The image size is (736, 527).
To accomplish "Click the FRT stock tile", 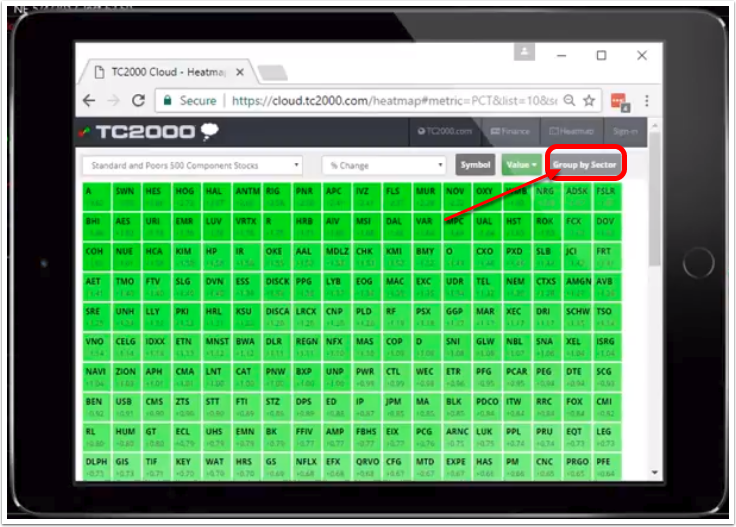I will click(x=607, y=257).
